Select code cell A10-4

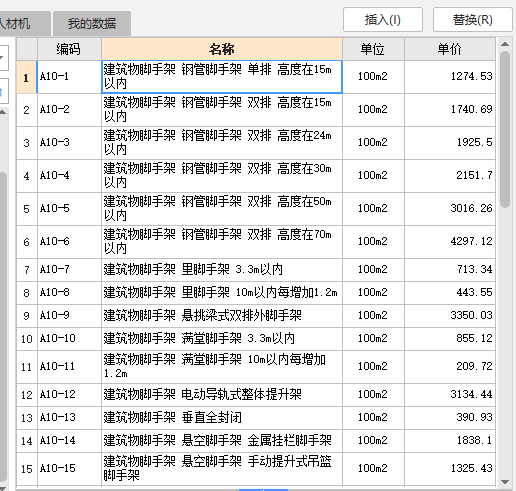coord(69,176)
